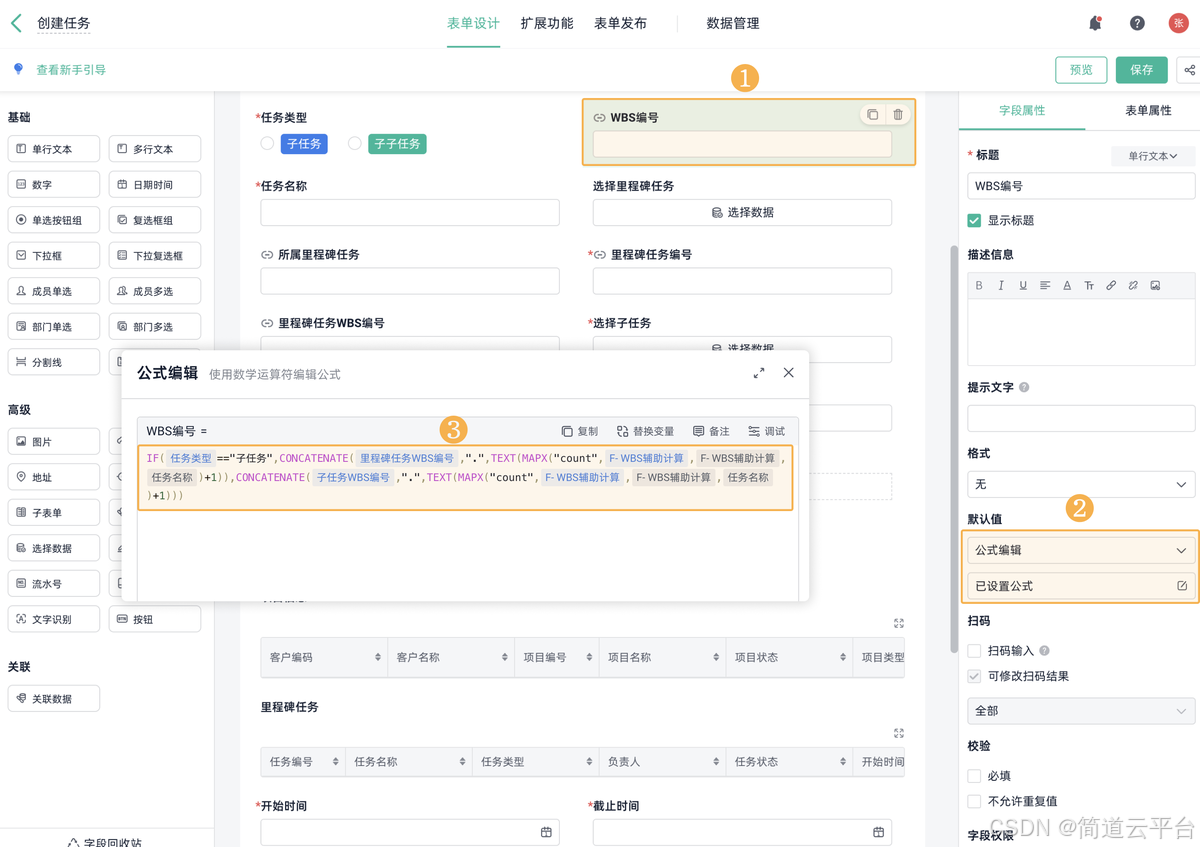
Task: Go back using the top-left arrow
Action: click(x=16, y=23)
